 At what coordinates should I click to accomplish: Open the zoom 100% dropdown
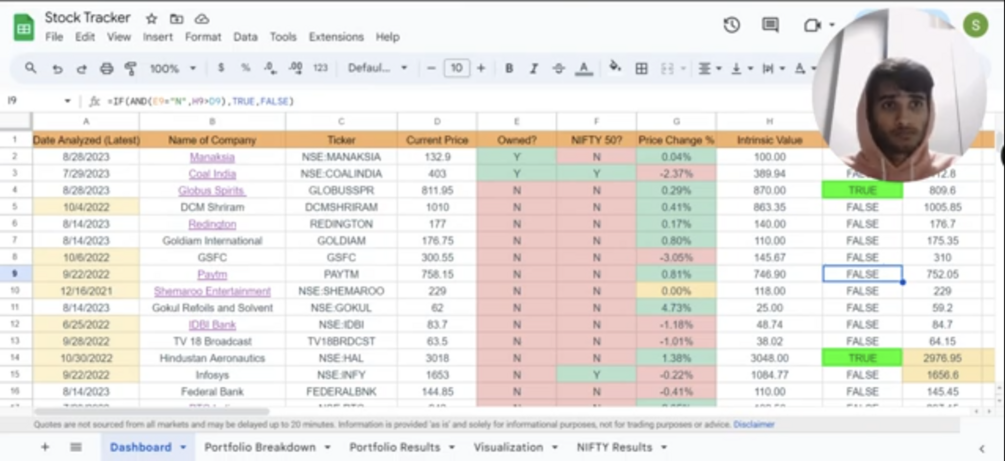pos(173,68)
